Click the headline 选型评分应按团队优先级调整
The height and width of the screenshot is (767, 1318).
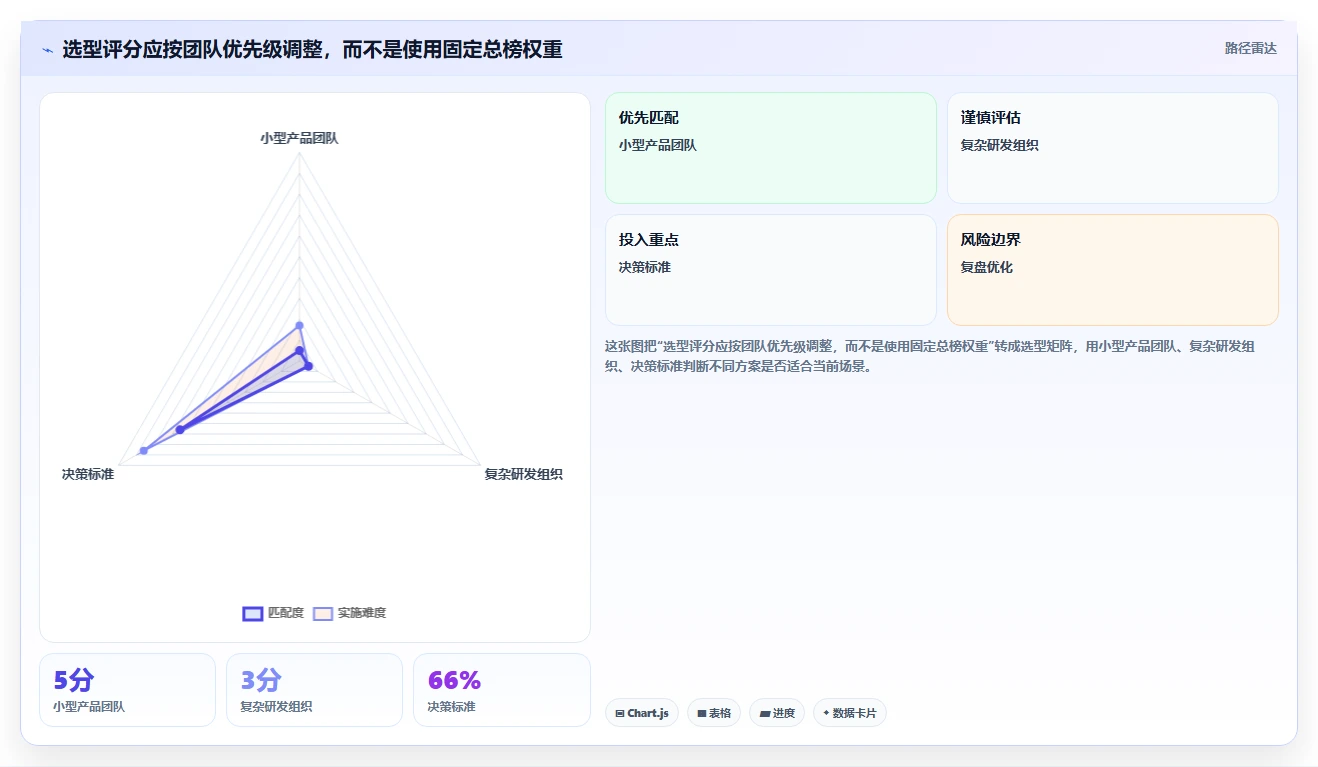(312, 49)
